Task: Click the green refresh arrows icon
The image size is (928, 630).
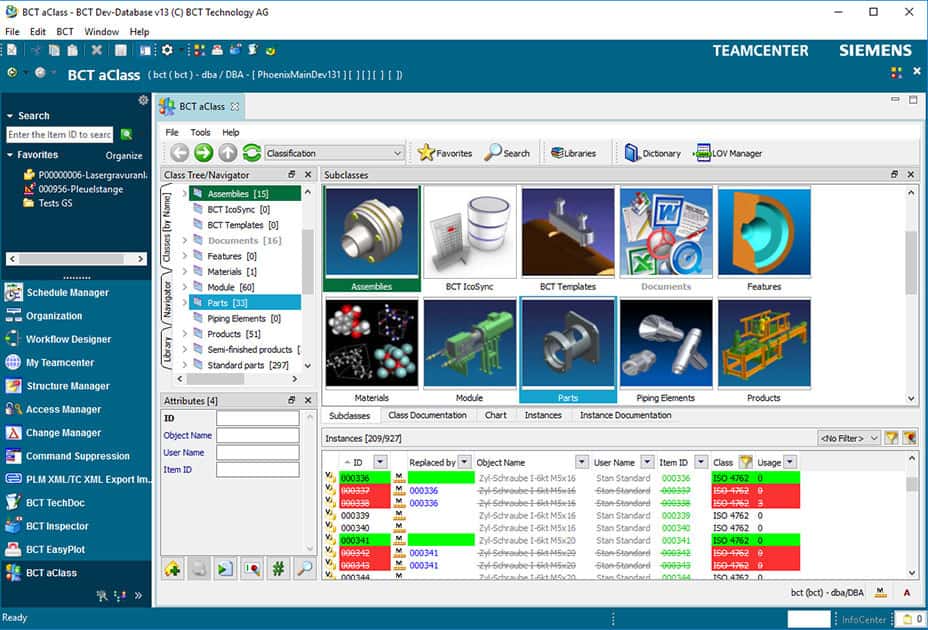Action: (251, 153)
